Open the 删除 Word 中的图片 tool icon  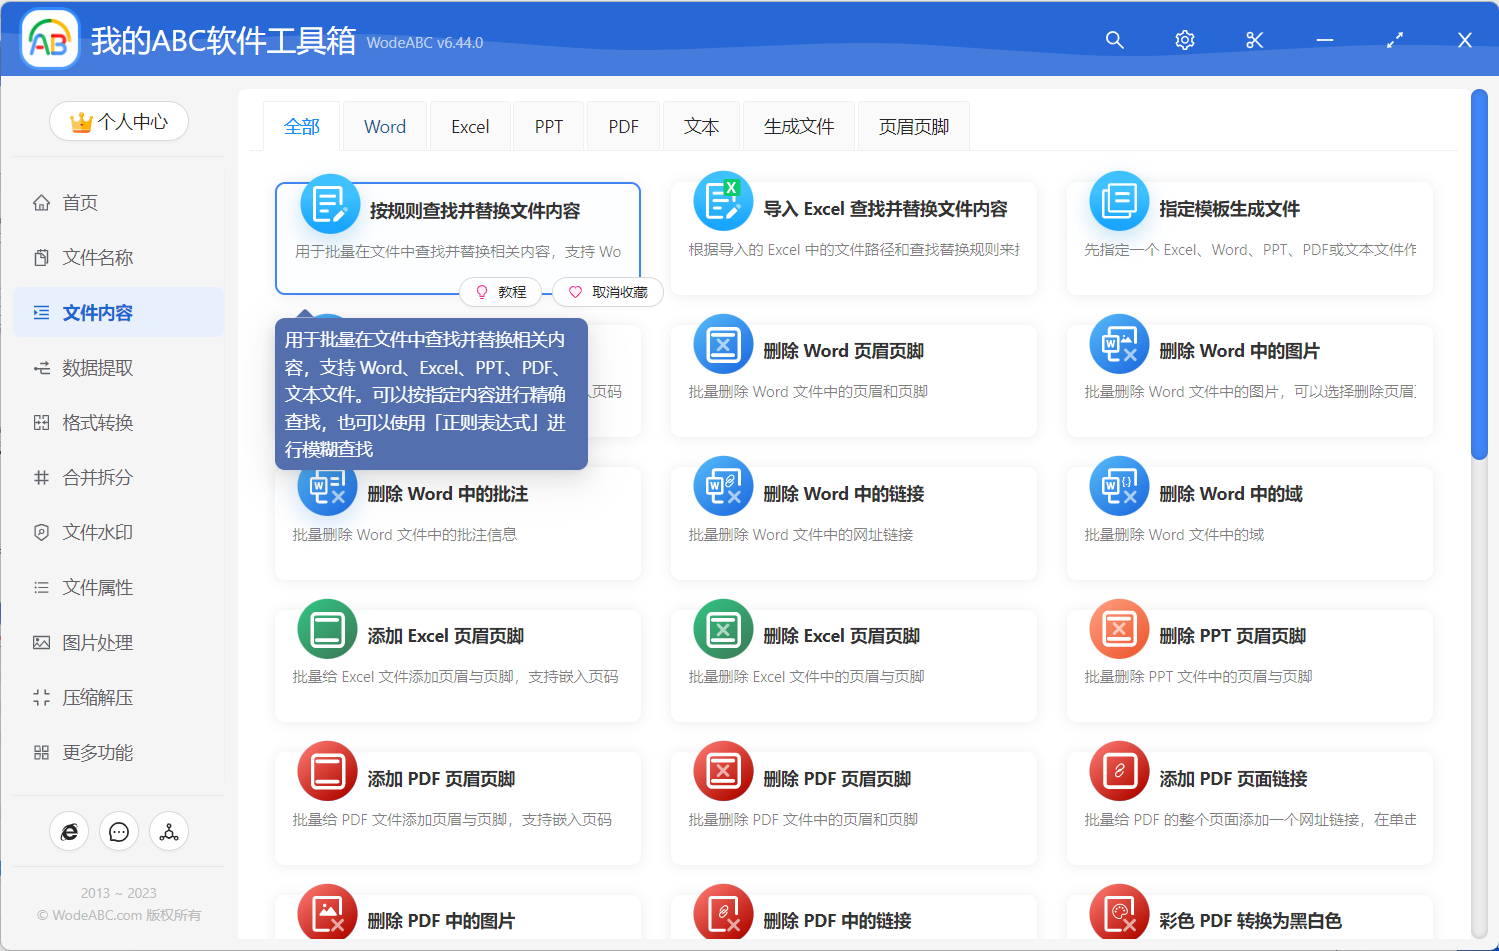pyautogui.click(x=1118, y=344)
